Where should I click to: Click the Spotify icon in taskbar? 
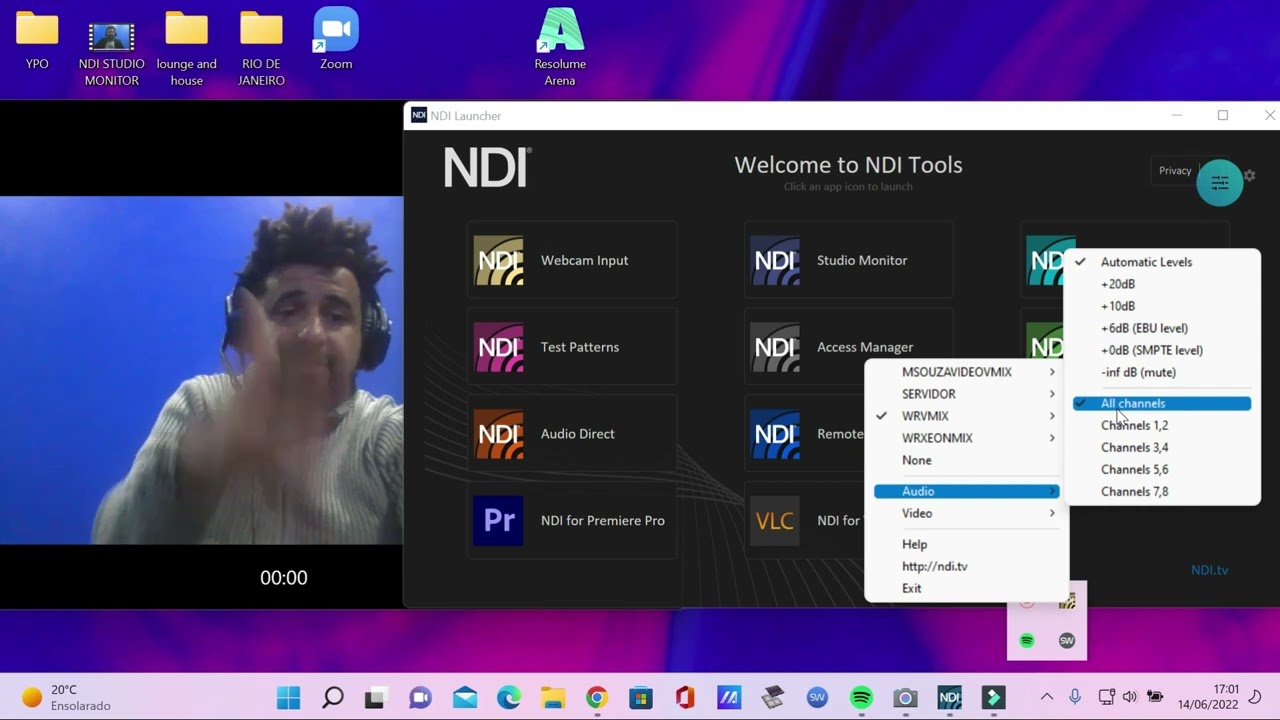[861, 697]
